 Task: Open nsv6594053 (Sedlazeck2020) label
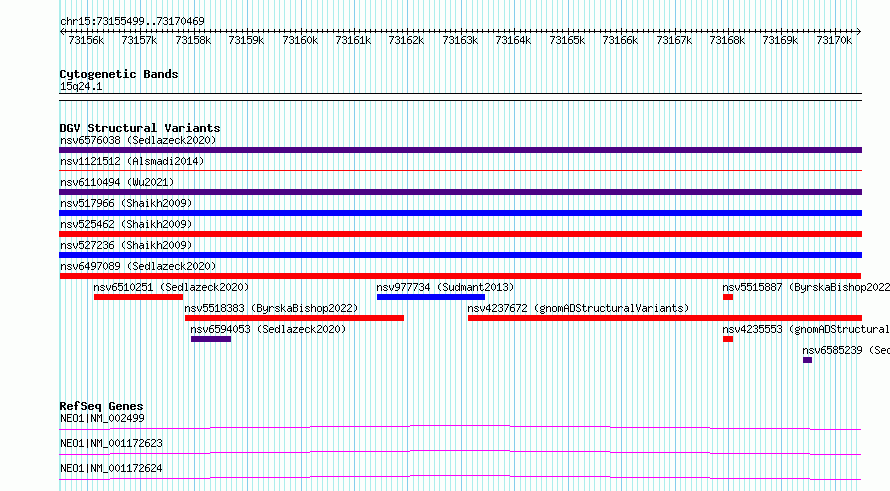click(x=268, y=329)
